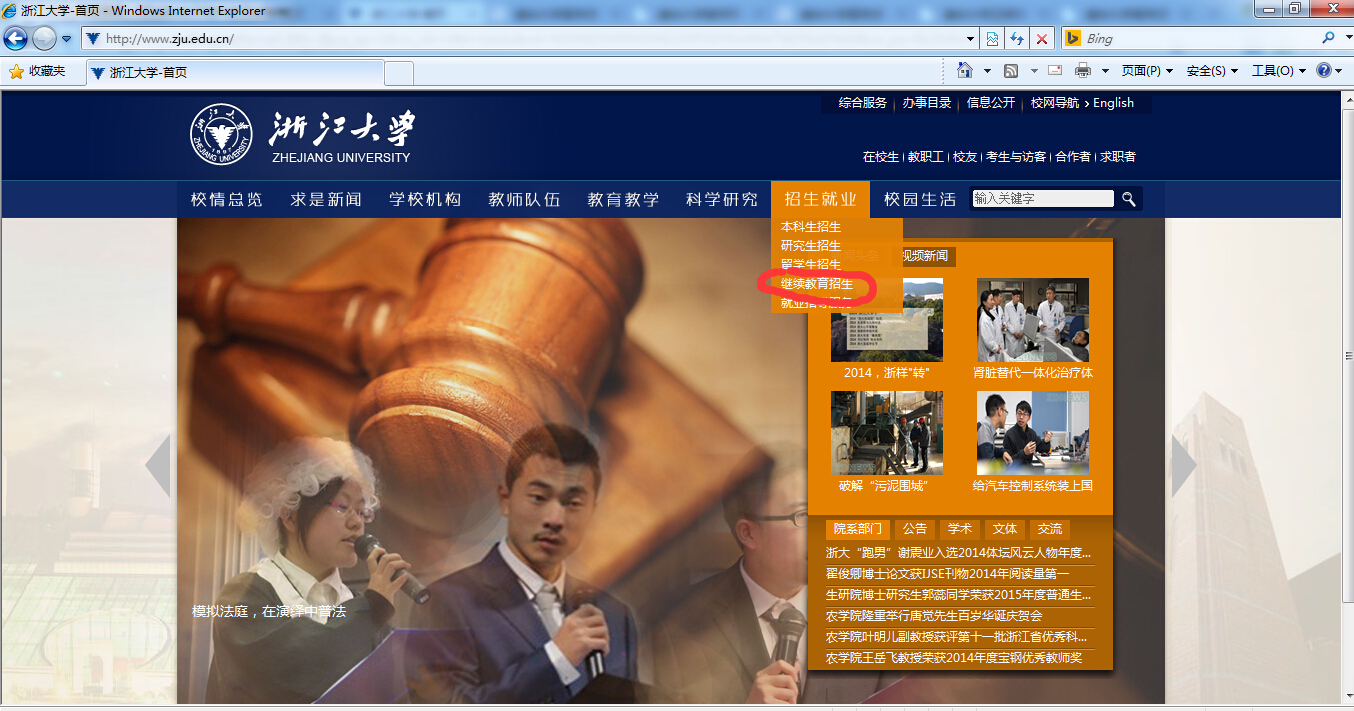Click the 输入关键字 site search field

1043,198
